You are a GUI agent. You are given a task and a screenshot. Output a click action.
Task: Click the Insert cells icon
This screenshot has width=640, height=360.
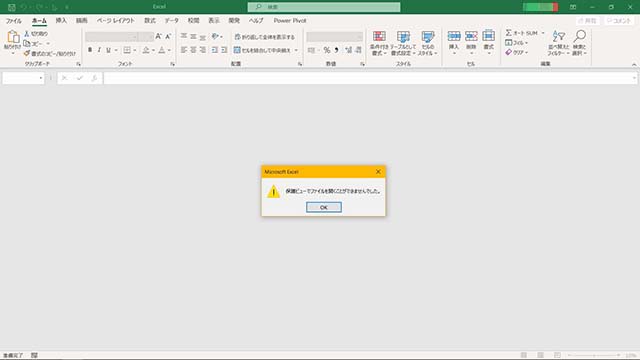(454, 36)
